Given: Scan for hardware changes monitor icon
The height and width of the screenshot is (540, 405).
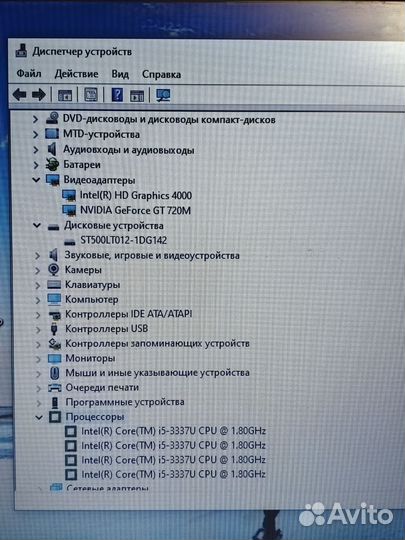Looking at the screenshot, I should coord(163,95).
